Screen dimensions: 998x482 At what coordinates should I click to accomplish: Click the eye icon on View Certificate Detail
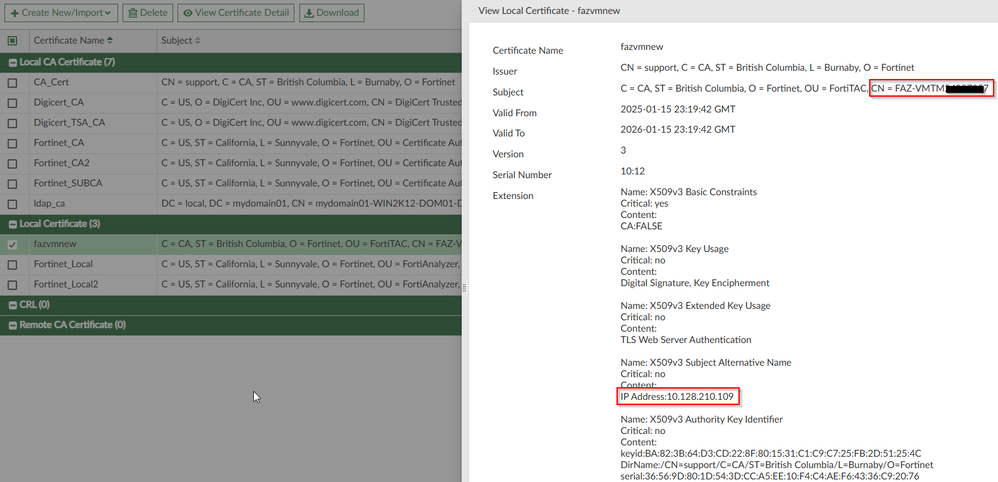click(188, 13)
